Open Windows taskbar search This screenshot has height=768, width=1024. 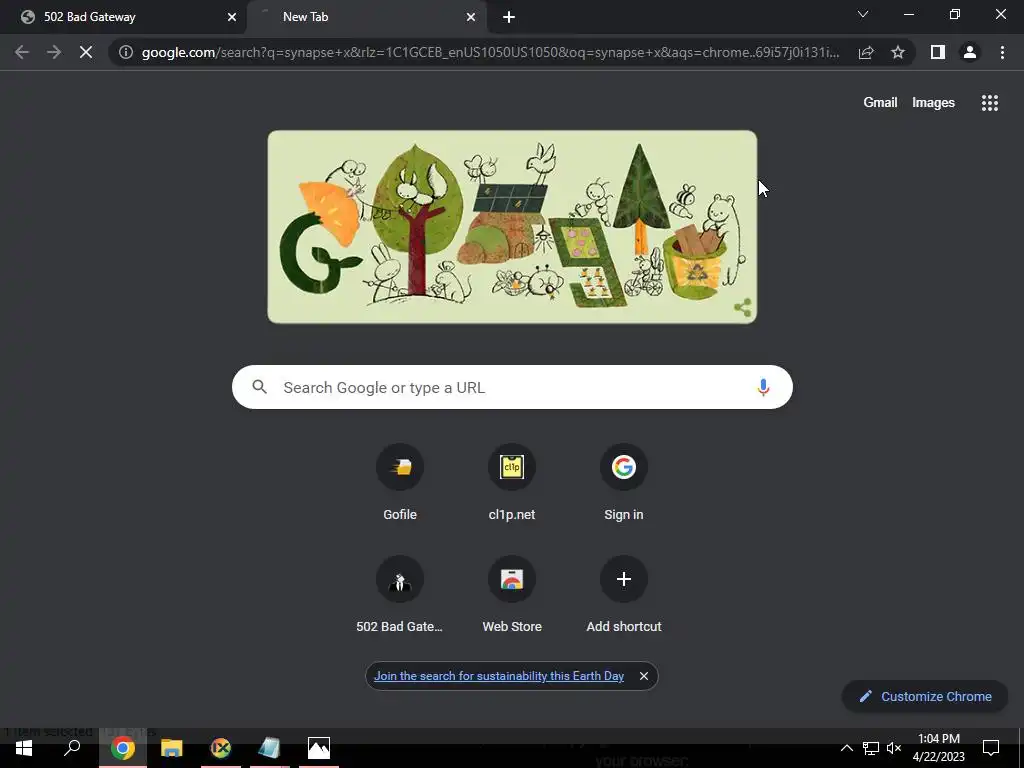[72, 748]
